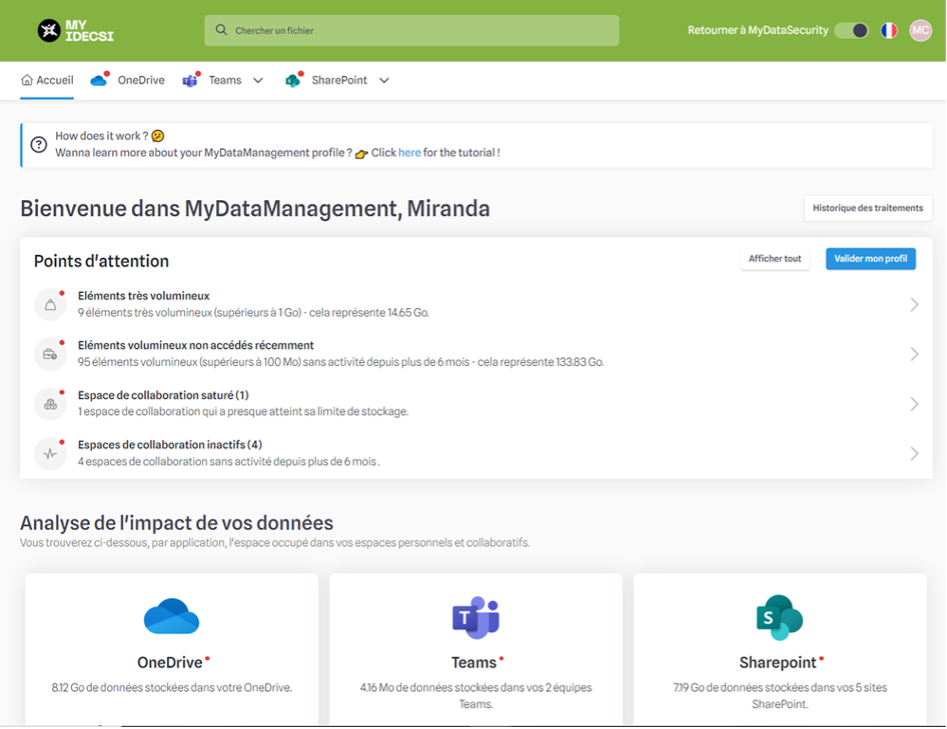
Task: Open the French flag language selector
Action: [x=888, y=30]
